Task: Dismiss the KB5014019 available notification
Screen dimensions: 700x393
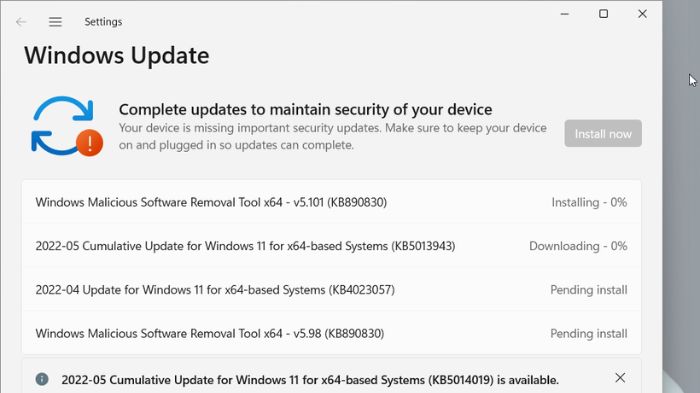Action: [x=620, y=378]
